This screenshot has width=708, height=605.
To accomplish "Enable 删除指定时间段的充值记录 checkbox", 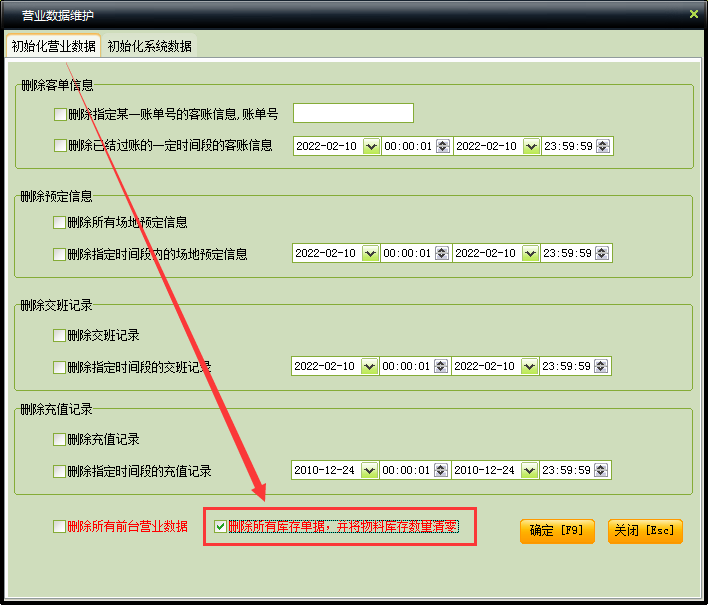I will (x=59, y=471).
